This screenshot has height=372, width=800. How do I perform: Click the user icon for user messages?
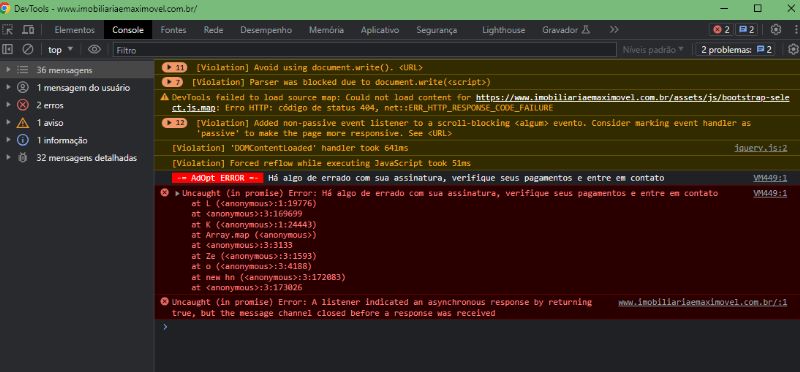pyautogui.click(x=23, y=88)
